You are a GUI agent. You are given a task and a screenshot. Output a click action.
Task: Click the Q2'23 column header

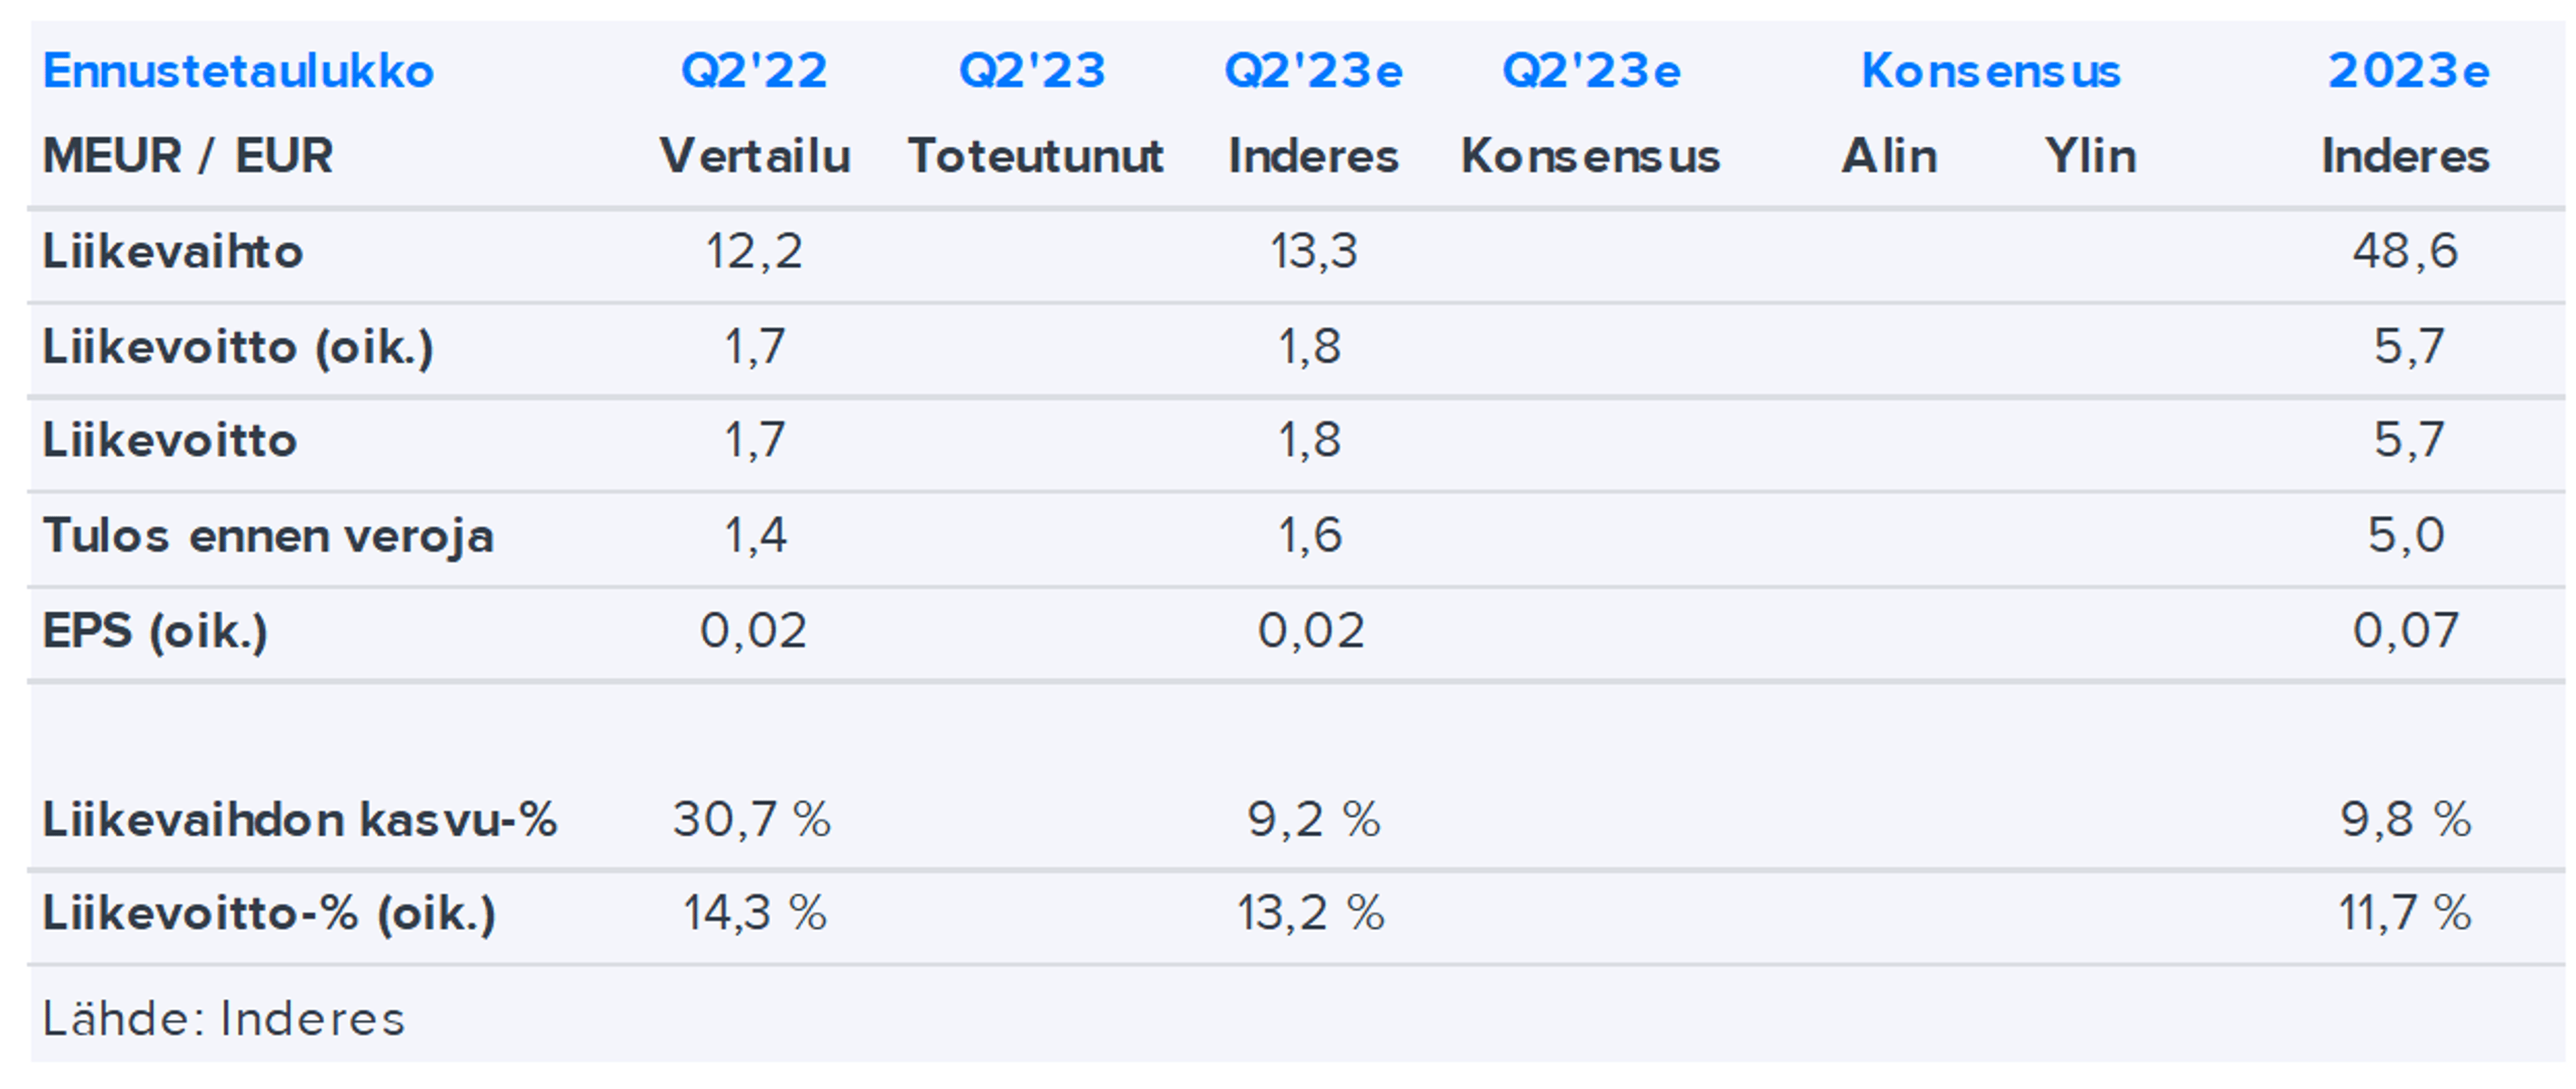pyautogui.click(x=1032, y=71)
